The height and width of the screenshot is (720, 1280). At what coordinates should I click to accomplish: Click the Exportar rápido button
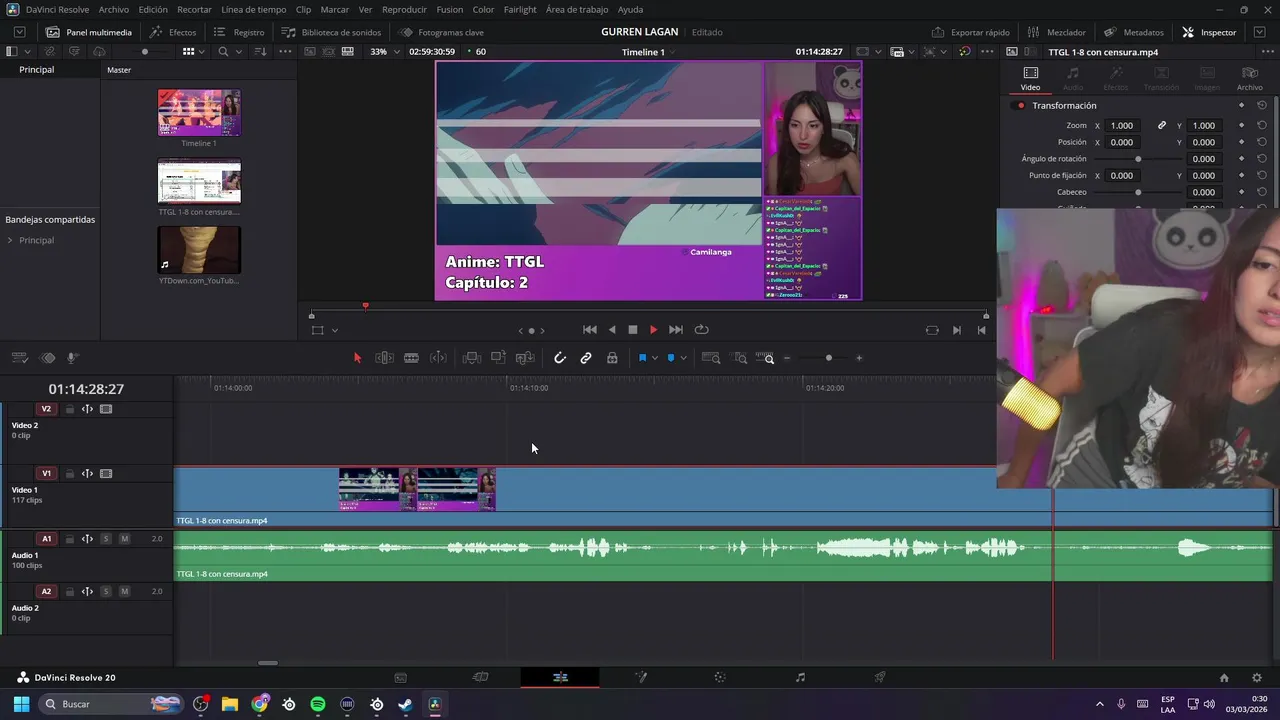tap(970, 32)
